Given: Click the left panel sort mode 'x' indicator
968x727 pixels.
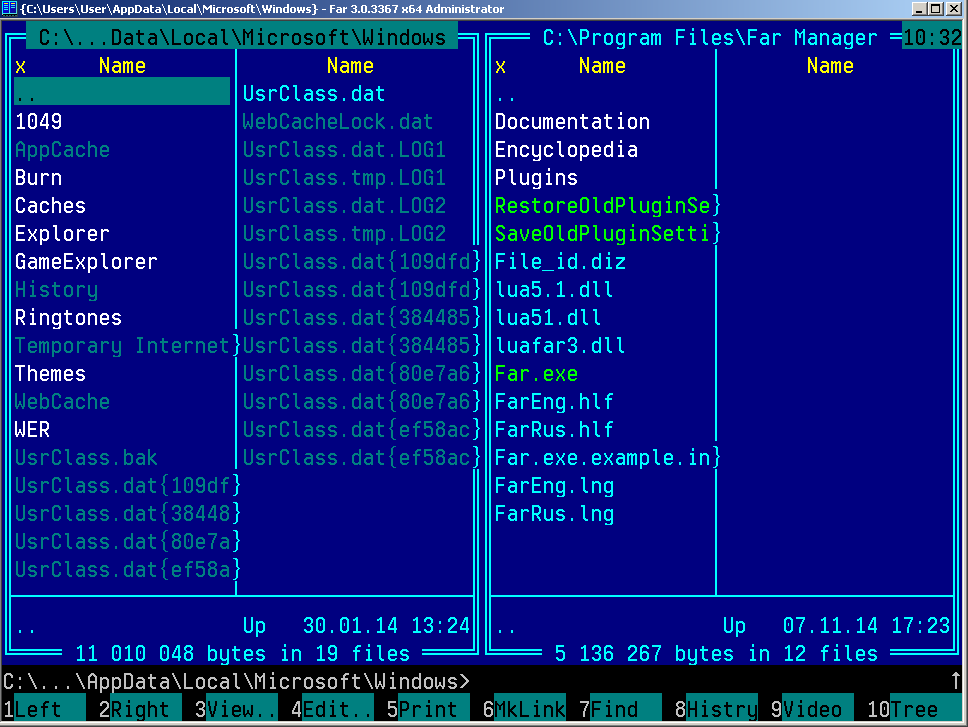Looking at the screenshot, I should tap(20, 66).
